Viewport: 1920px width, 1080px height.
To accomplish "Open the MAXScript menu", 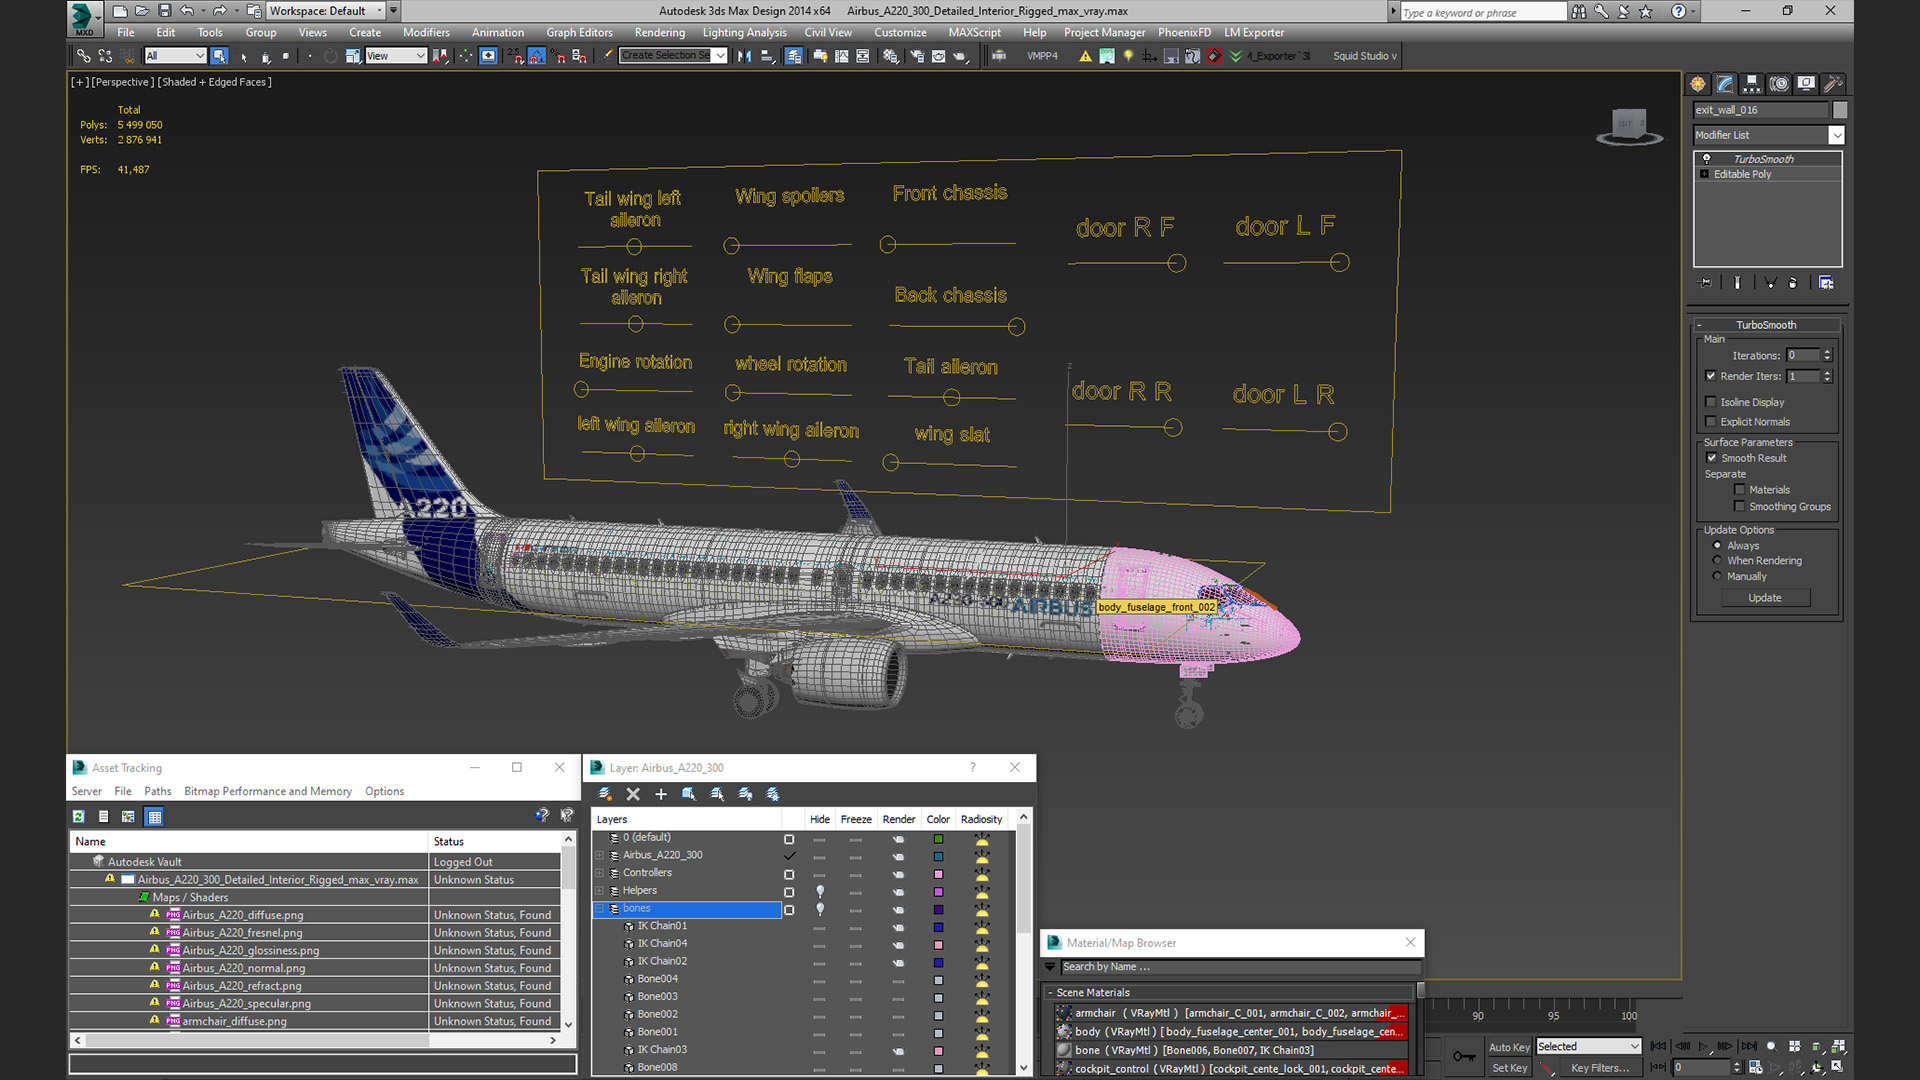I will click(974, 33).
